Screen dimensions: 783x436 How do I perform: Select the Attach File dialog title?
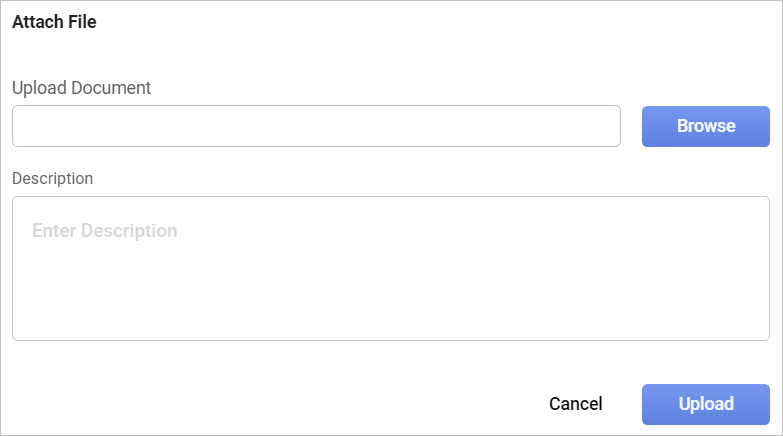point(54,21)
